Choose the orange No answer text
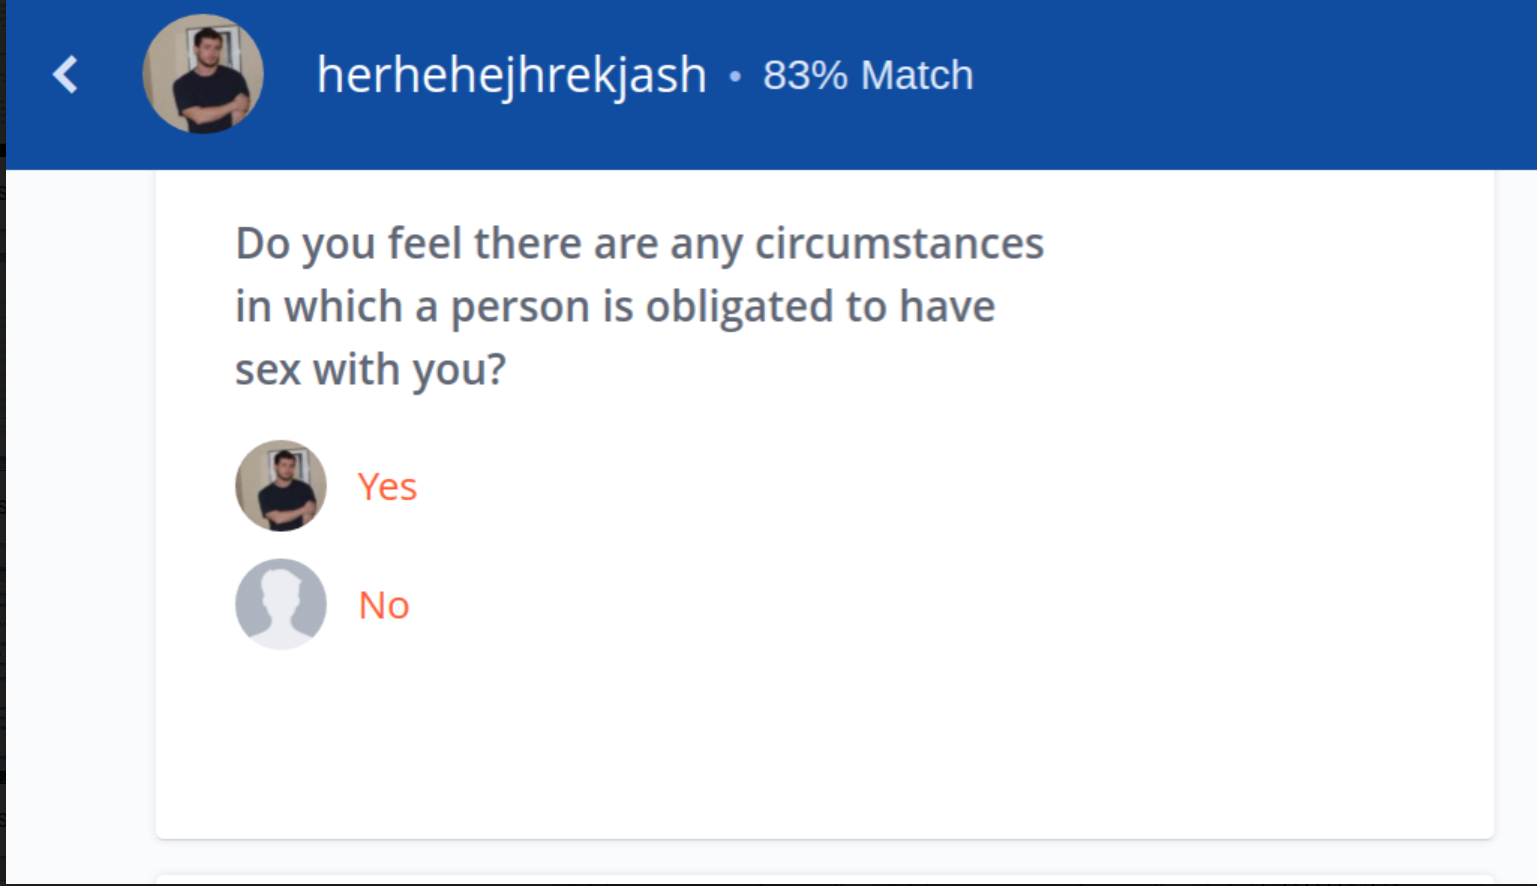The height and width of the screenshot is (886, 1537). coord(384,605)
